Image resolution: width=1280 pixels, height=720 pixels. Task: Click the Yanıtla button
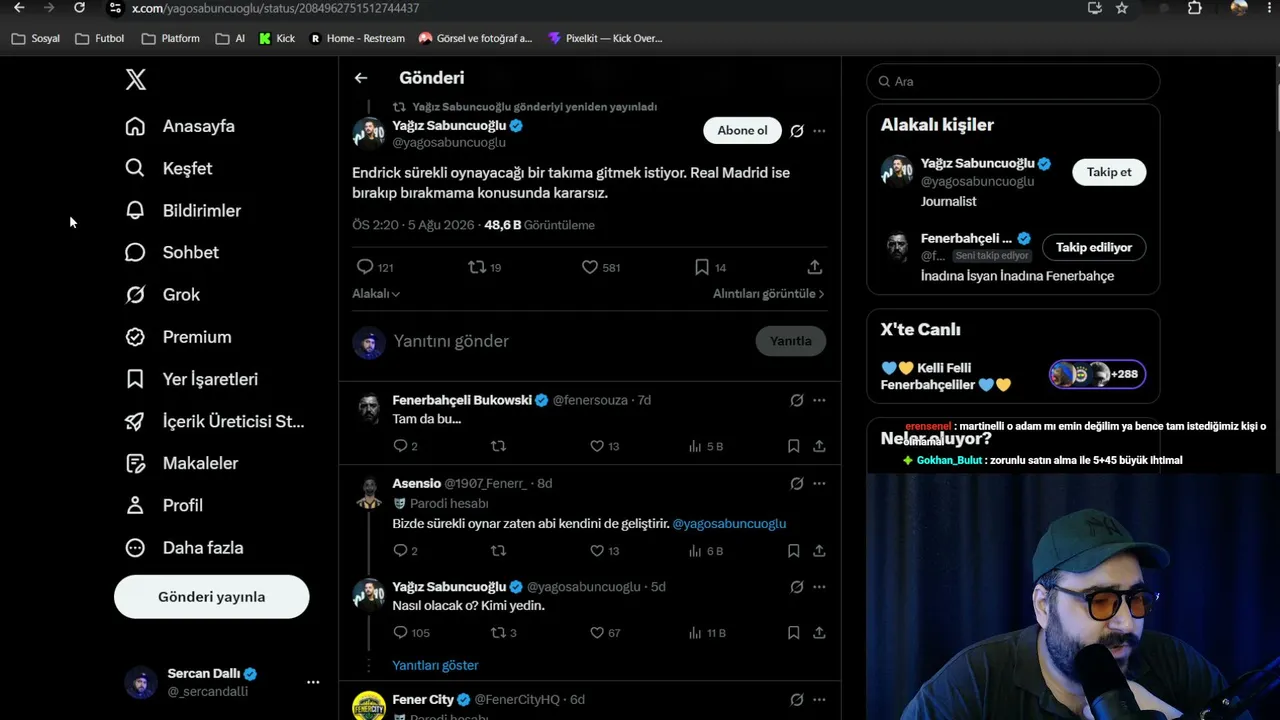coord(790,341)
